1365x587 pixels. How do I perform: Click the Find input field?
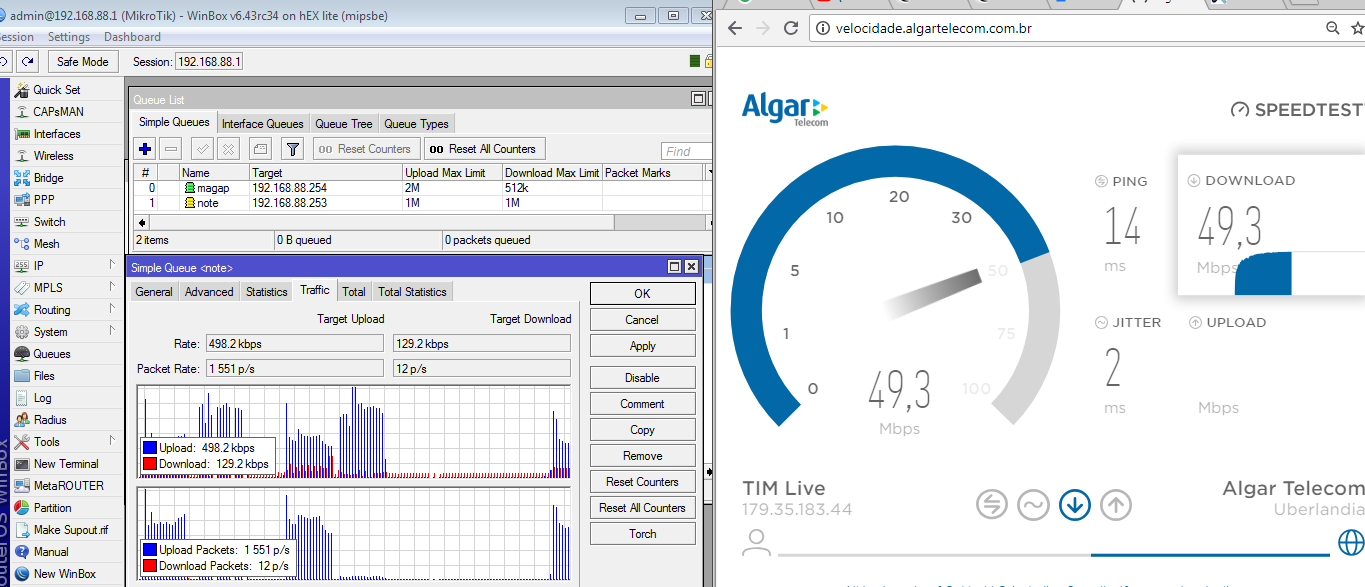tap(687, 152)
